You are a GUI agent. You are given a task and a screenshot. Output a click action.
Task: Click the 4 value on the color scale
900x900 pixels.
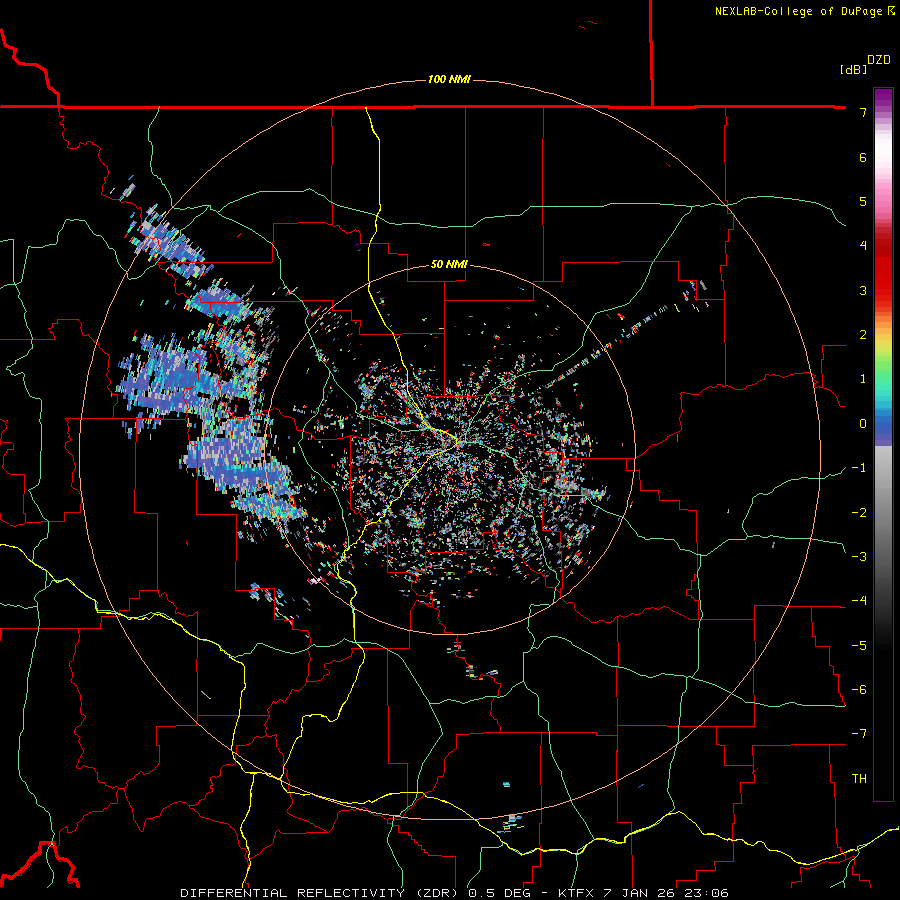click(x=863, y=246)
